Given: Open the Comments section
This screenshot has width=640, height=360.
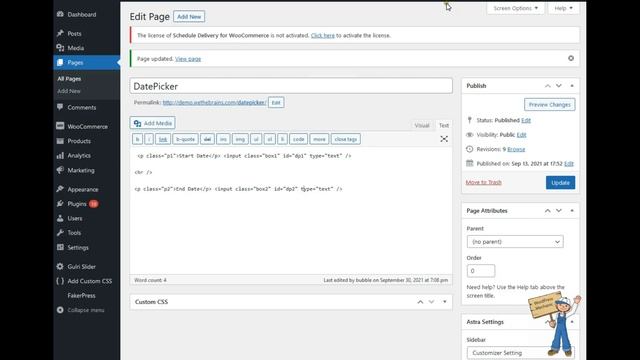Looking at the screenshot, I should [82, 107].
